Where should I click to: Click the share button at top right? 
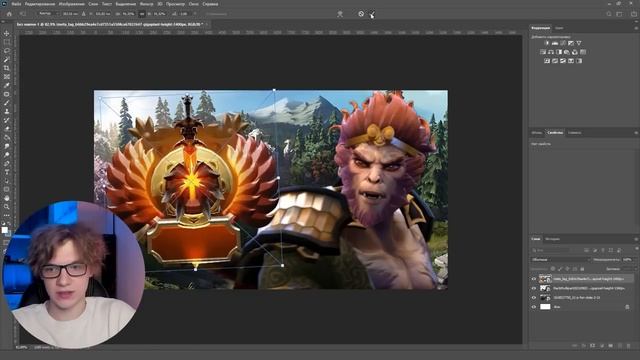coord(633,14)
